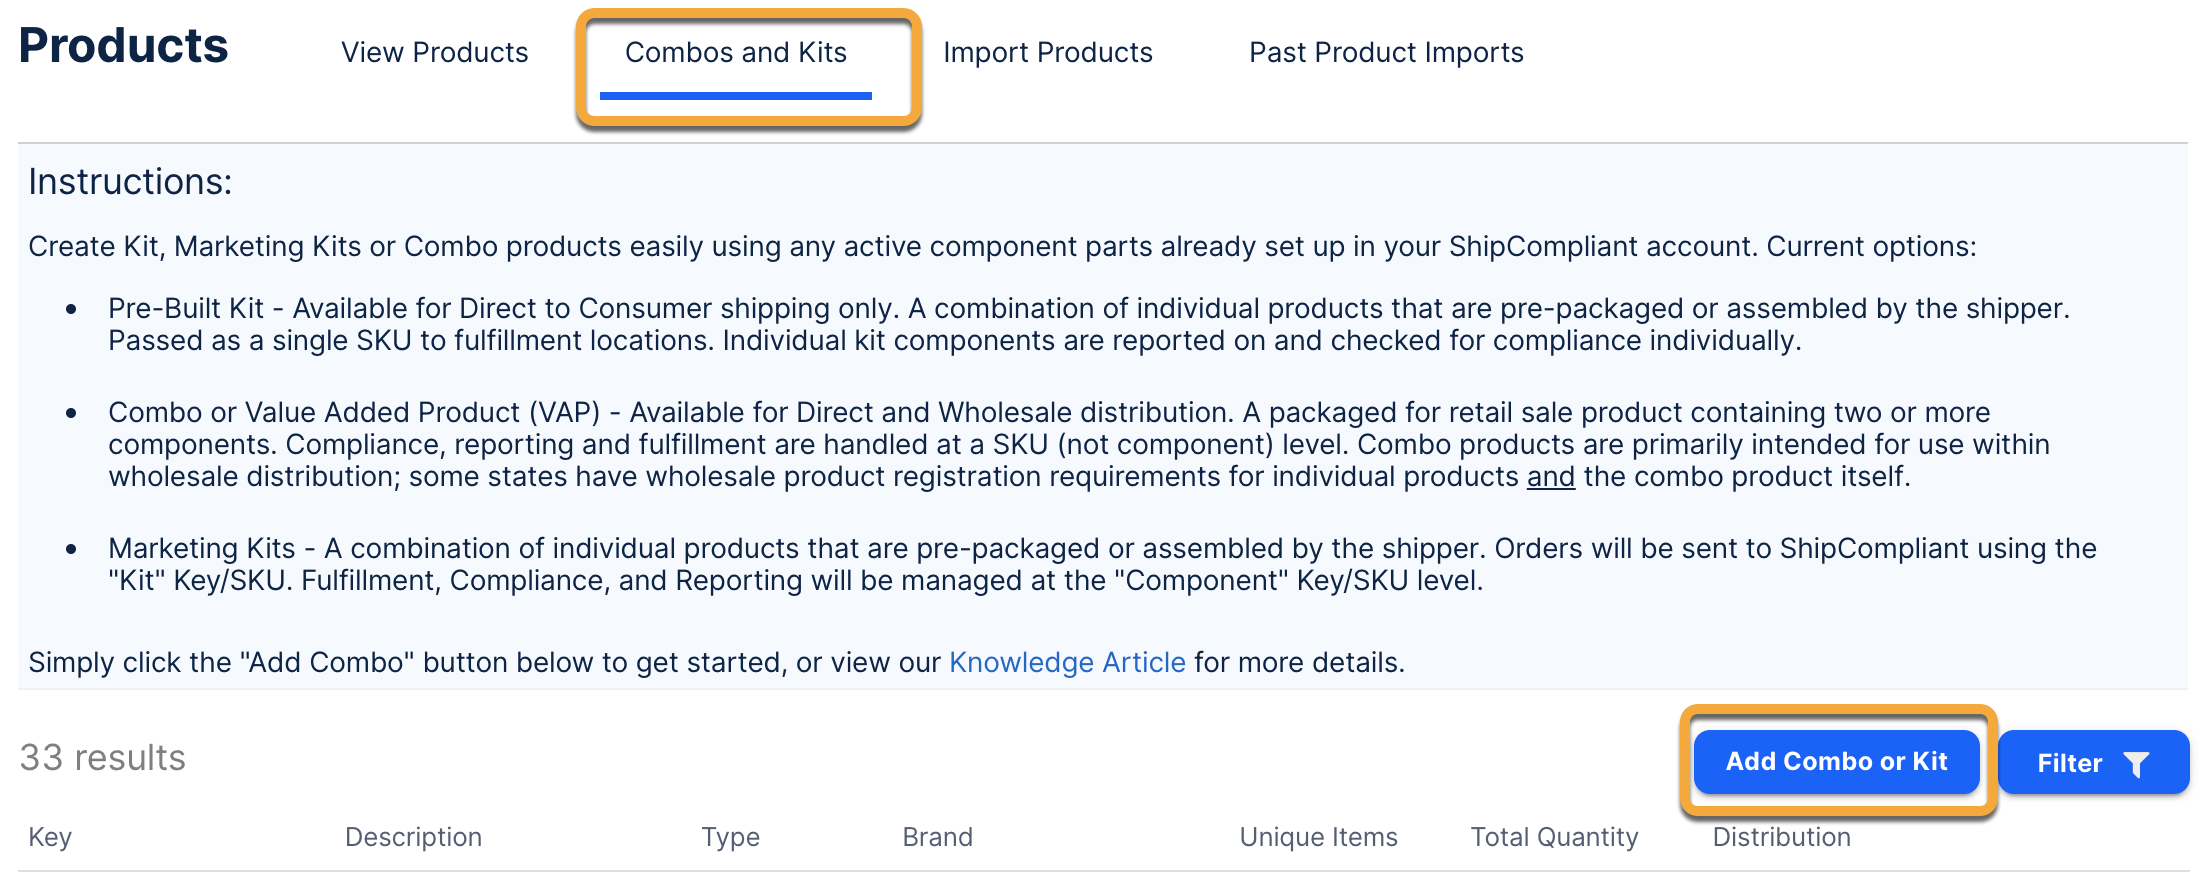
Task: Go to the Past Product Imports tab
Action: pos(1386,53)
